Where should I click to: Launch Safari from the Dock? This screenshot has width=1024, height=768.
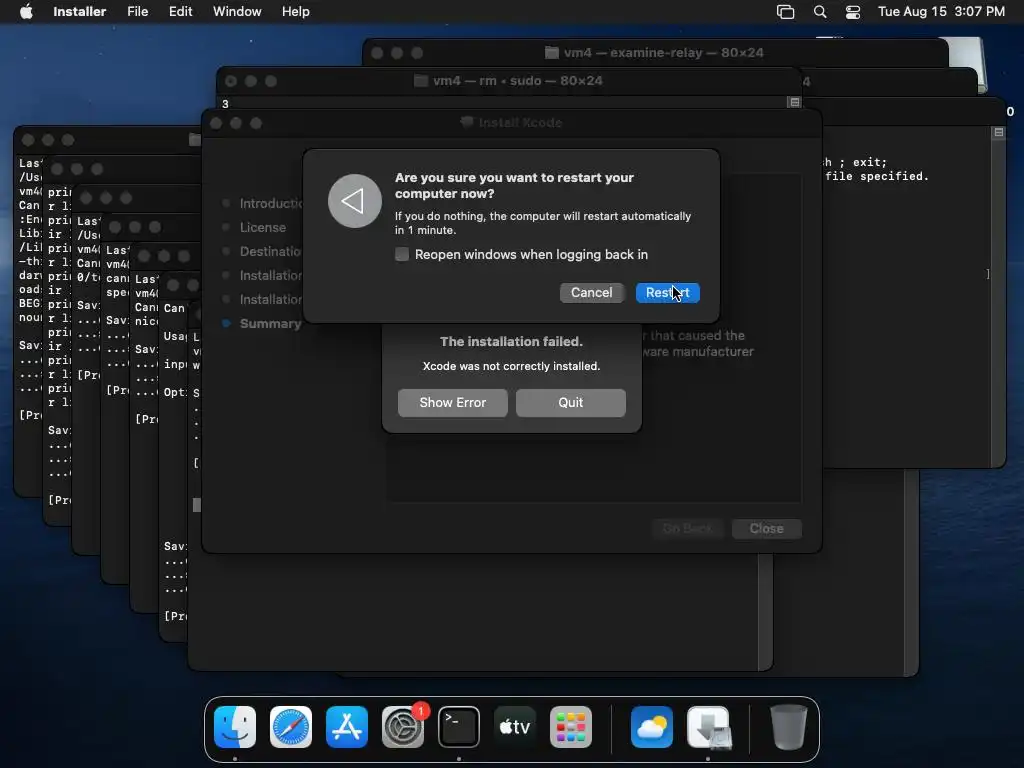(x=291, y=727)
